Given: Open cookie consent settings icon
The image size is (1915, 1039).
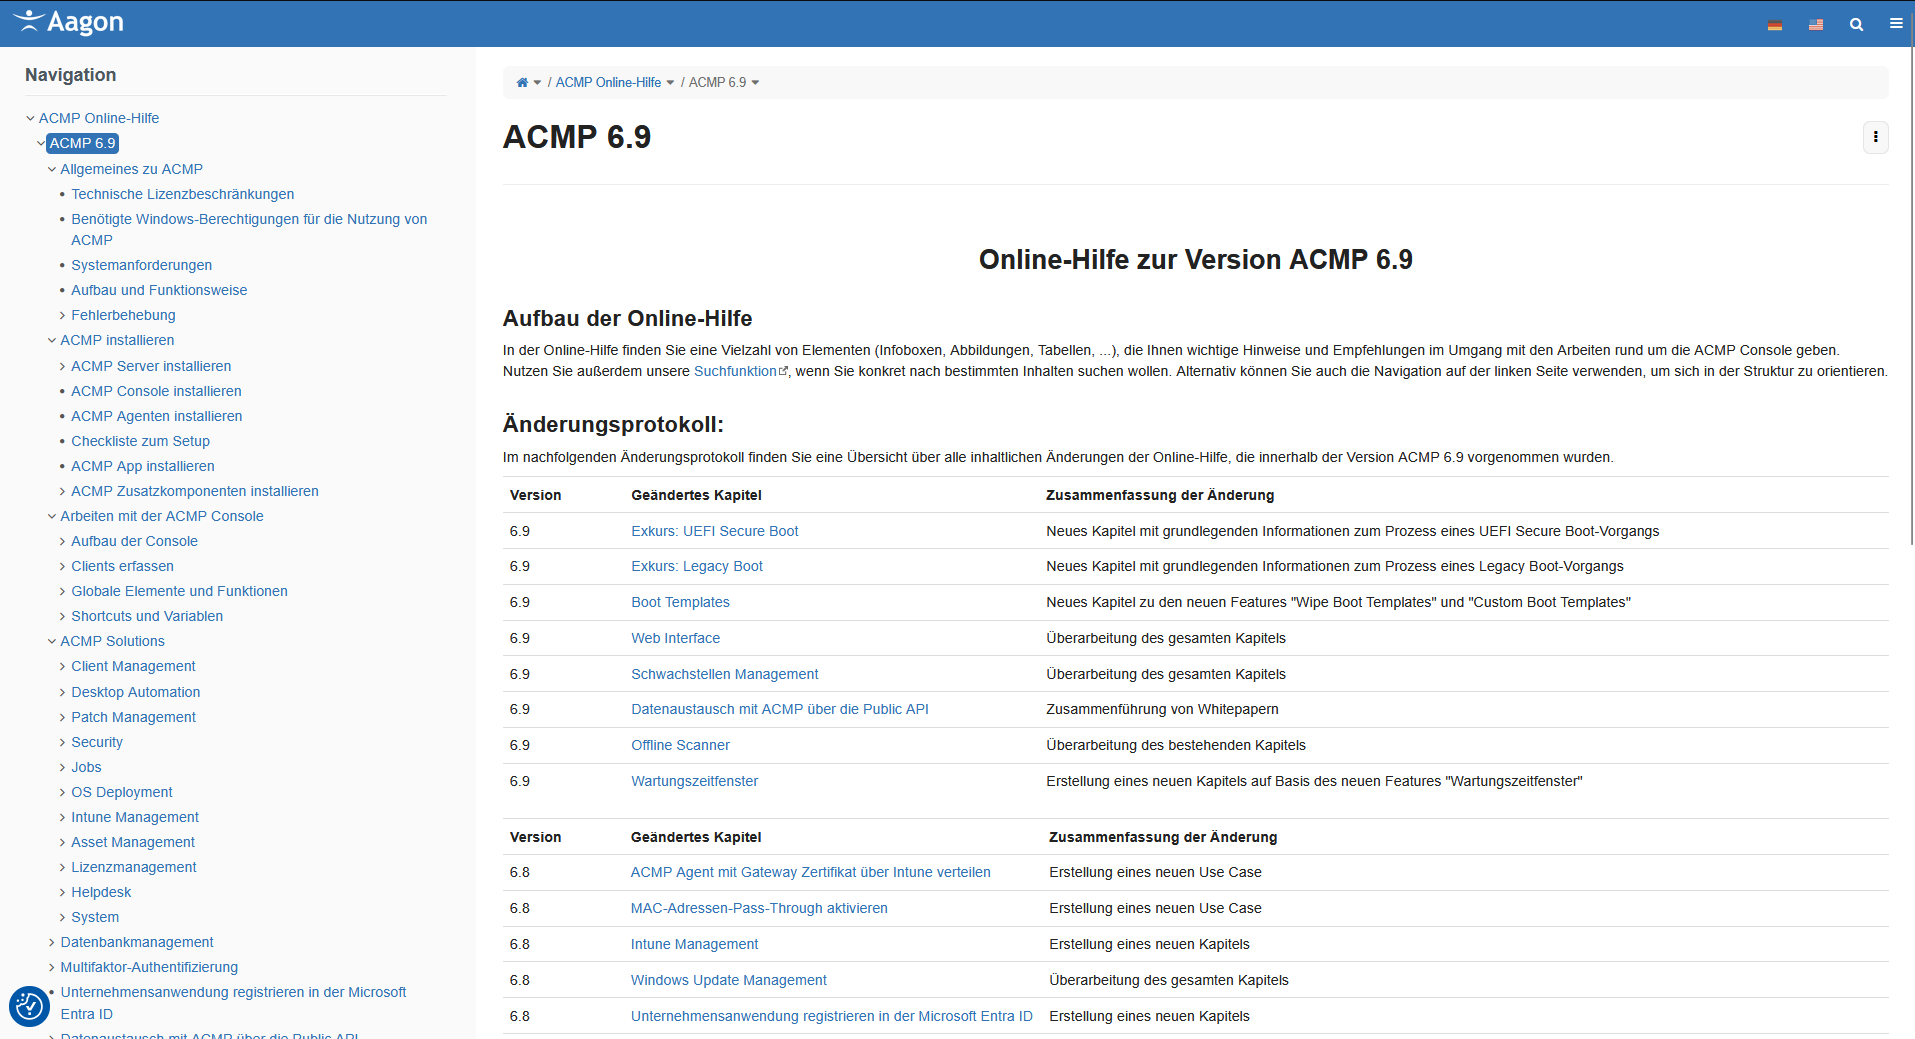Looking at the screenshot, I should 29,1006.
